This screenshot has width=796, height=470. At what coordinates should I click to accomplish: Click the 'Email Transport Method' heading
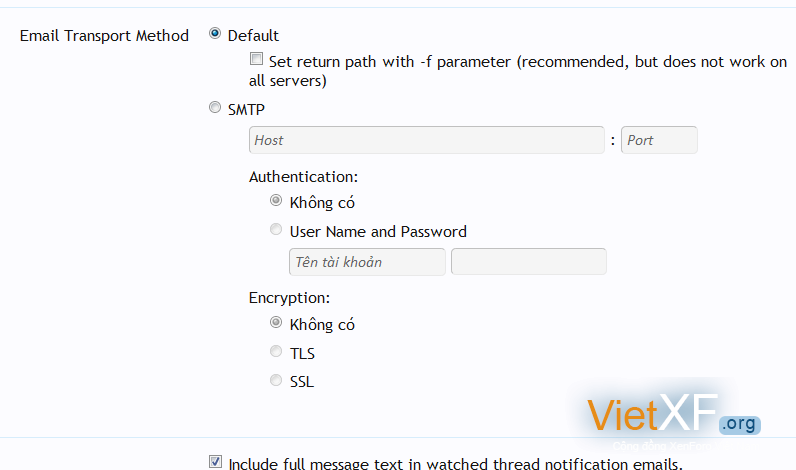(104, 35)
